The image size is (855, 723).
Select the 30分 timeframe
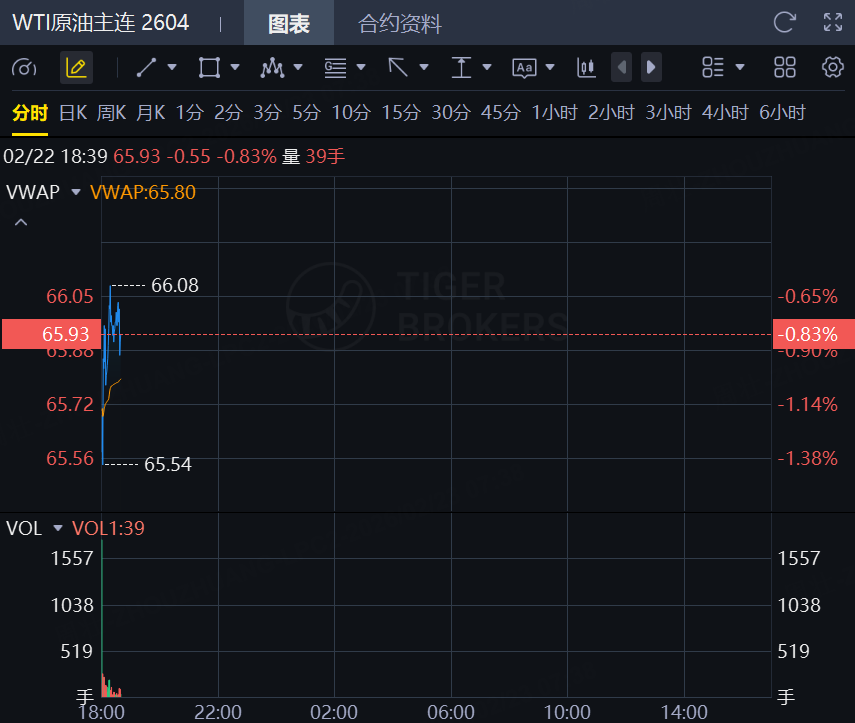pyautogui.click(x=451, y=113)
